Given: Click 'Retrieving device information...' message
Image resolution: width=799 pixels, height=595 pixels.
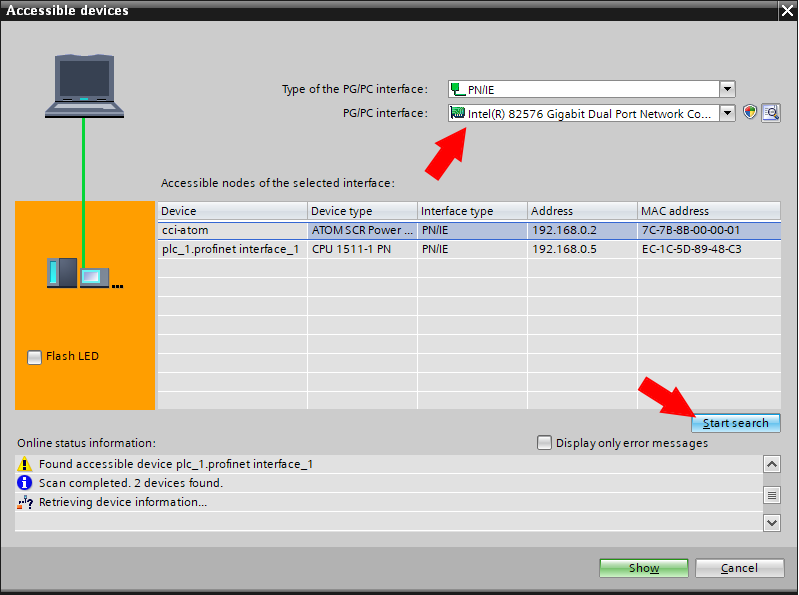Looking at the screenshot, I should (x=123, y=502).
